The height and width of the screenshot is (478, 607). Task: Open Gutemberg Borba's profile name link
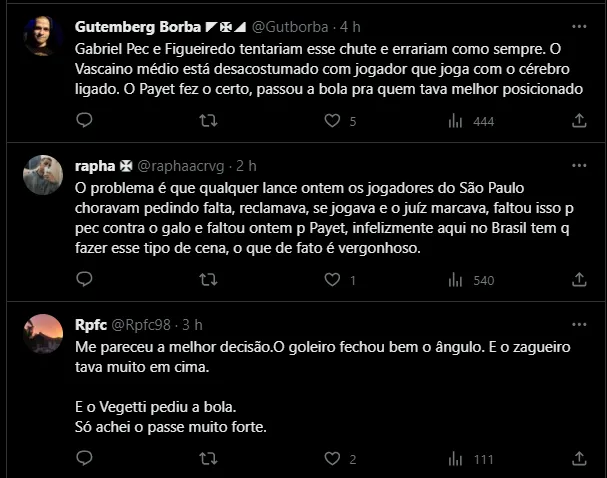tap(137, 27)
